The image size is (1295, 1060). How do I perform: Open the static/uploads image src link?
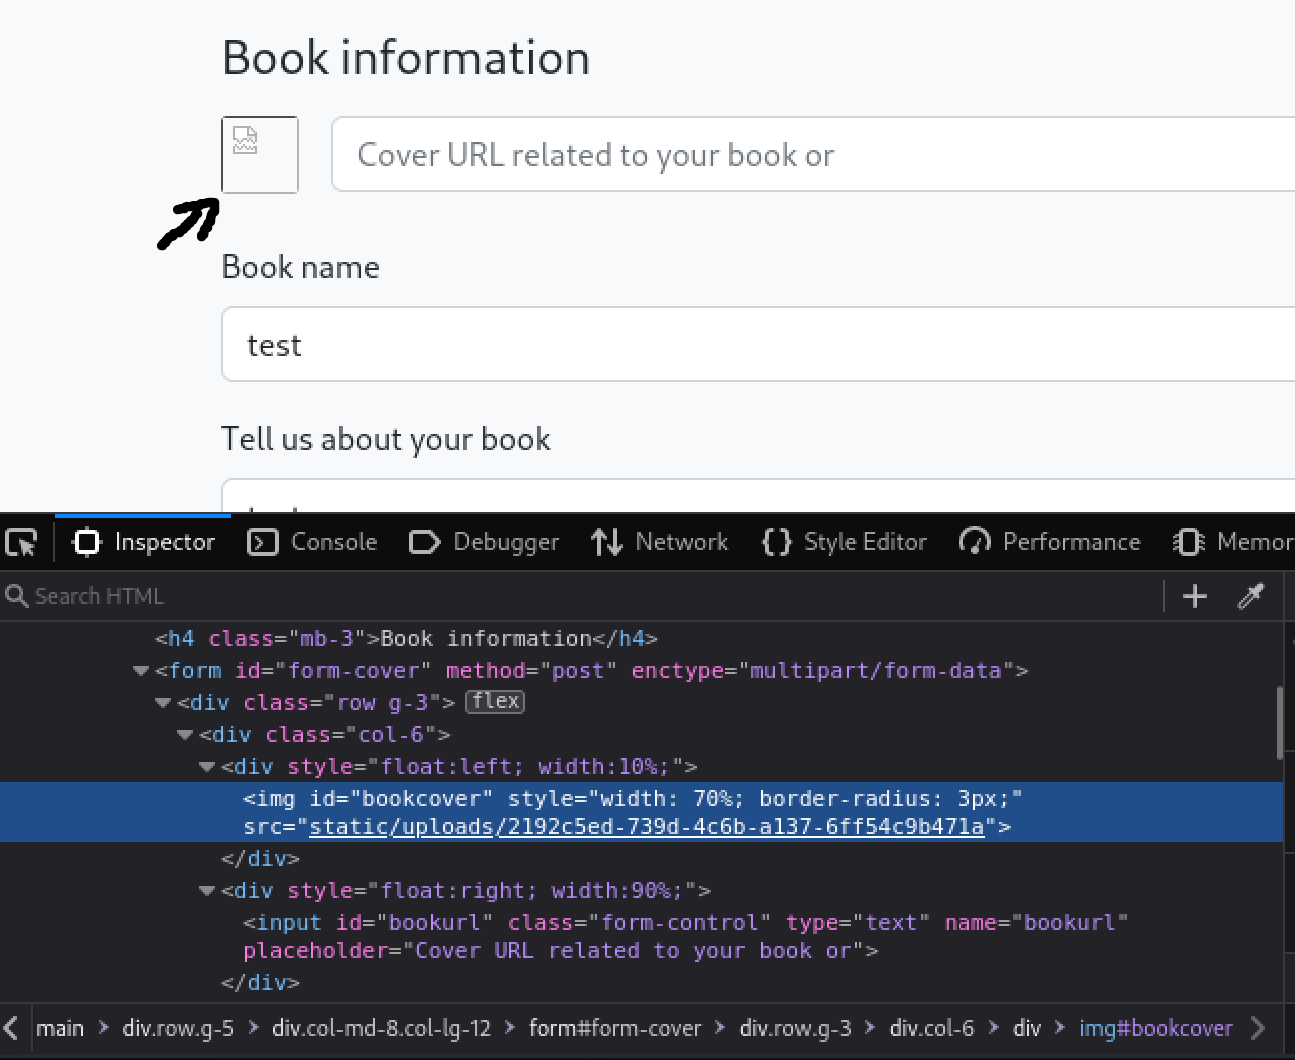pyautogui.click(x=646, y=827)
